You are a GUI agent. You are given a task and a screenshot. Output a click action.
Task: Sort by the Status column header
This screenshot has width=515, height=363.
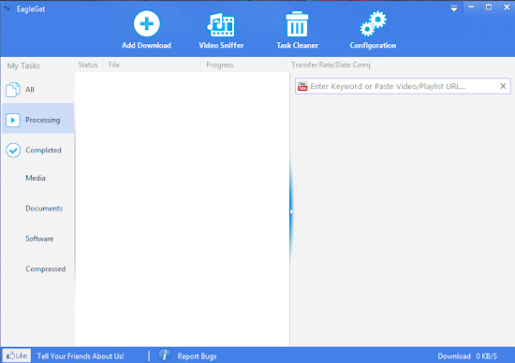point(88,65)
